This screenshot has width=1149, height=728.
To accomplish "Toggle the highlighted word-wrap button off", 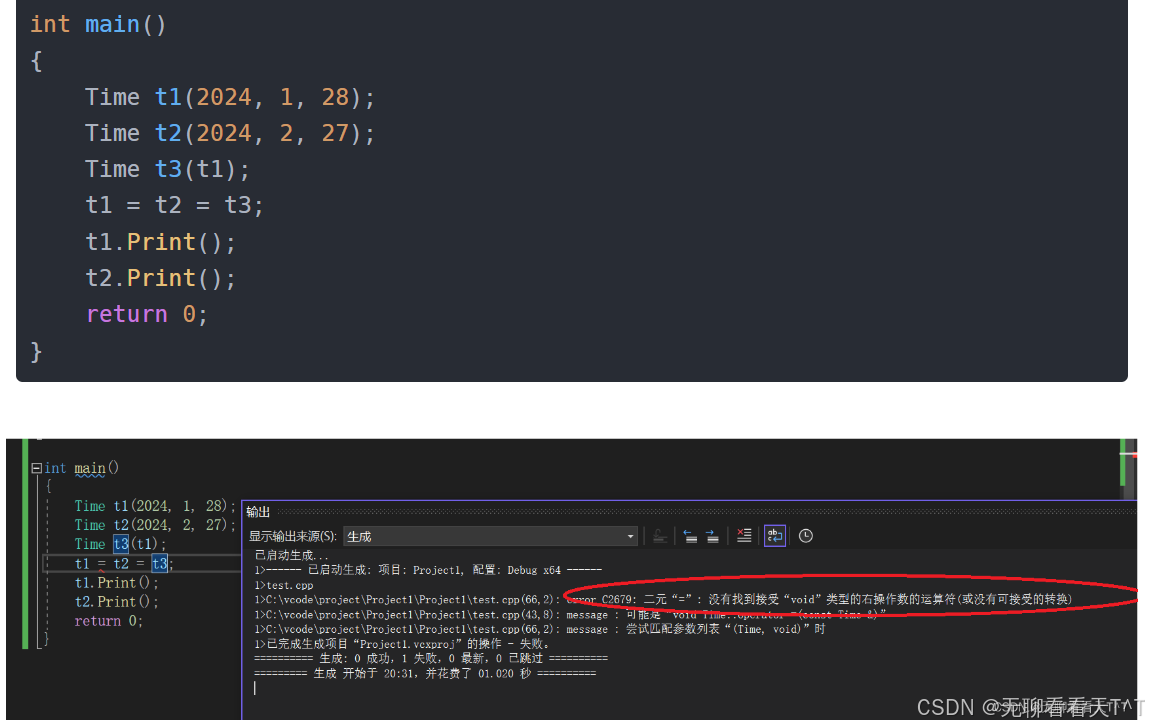I will (774, 535).
